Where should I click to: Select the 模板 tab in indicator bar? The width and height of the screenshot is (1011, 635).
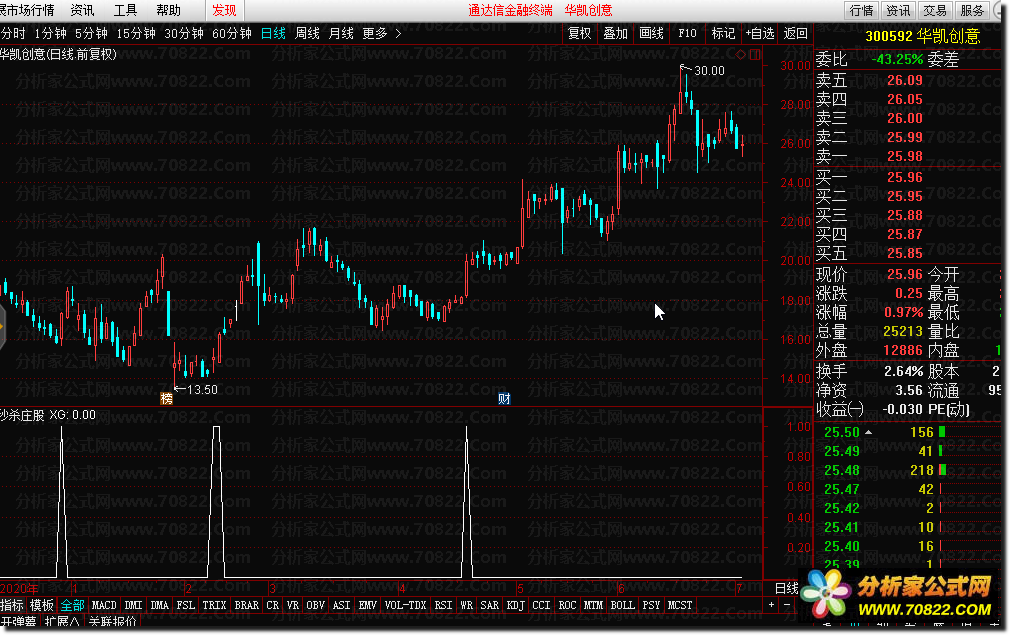pos(42,605)
